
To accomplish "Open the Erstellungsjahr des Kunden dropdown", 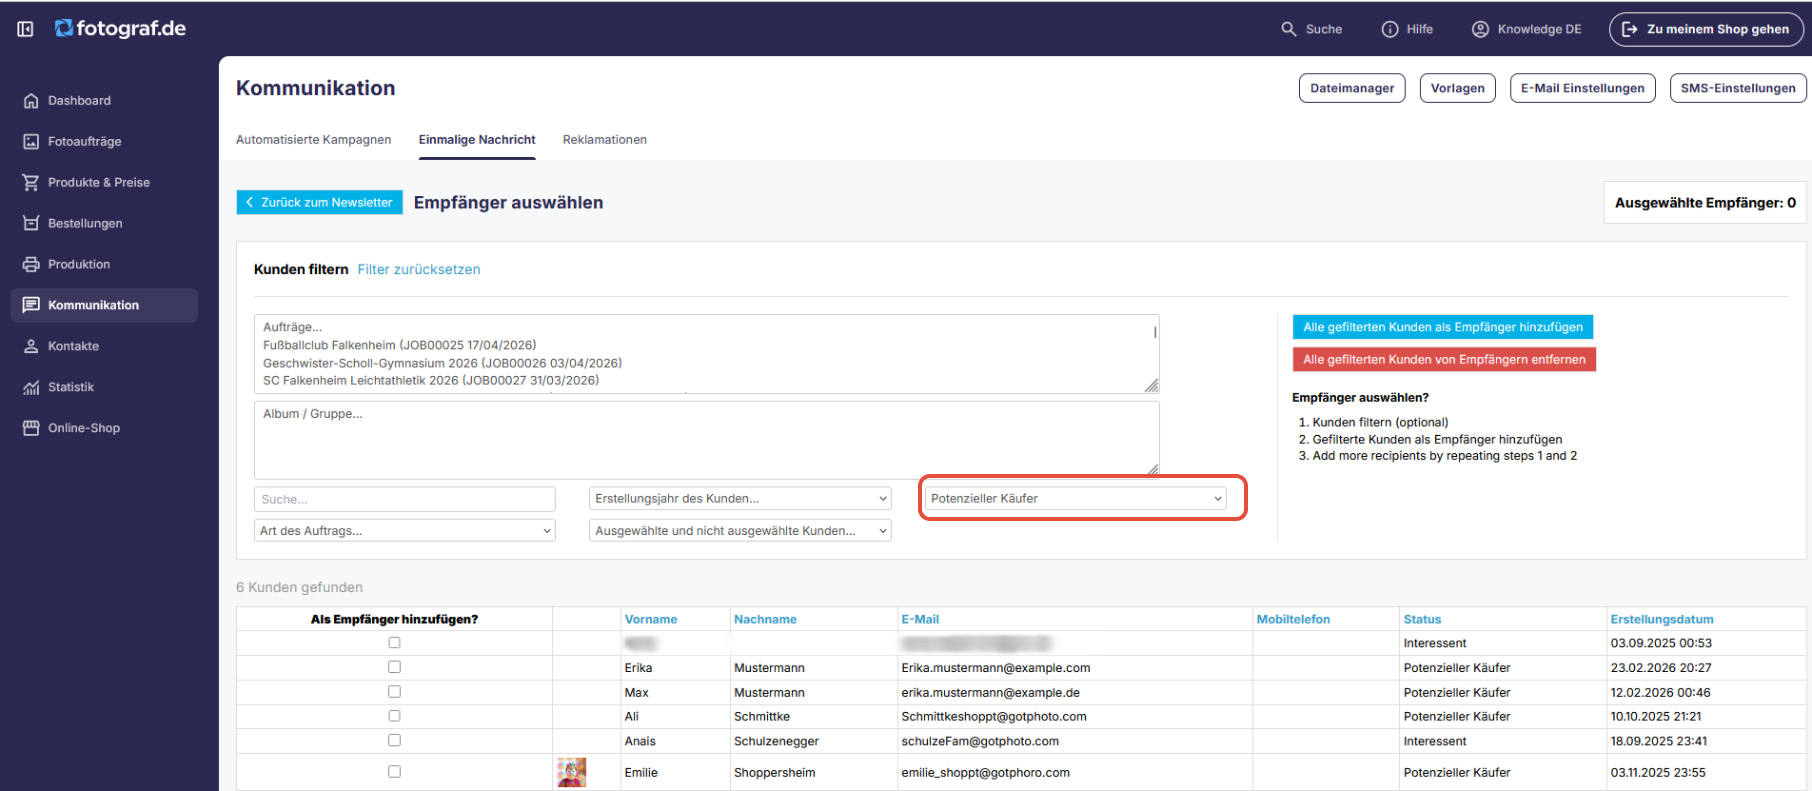I will (740, 499).
